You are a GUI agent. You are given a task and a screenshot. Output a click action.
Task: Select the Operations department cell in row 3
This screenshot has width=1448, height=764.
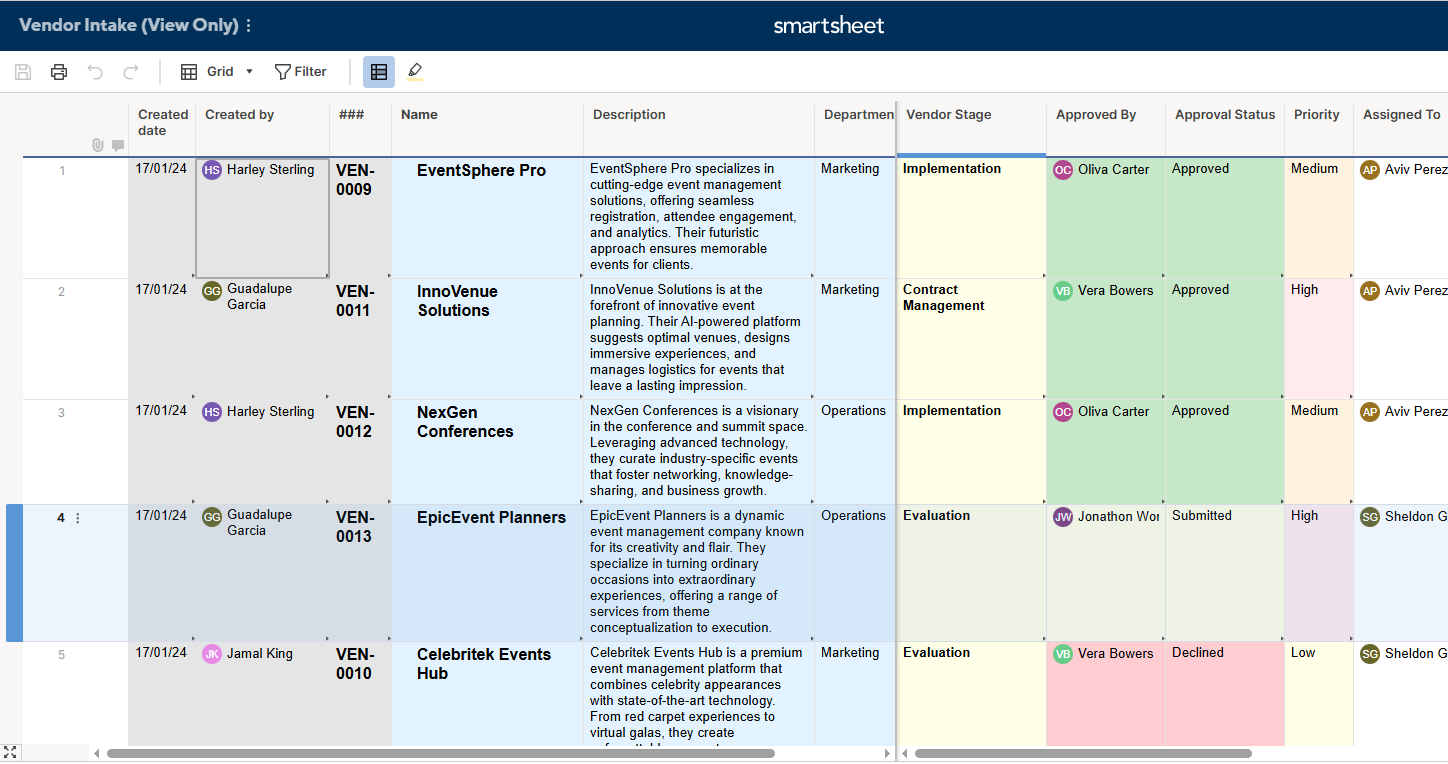click(855, 452)
